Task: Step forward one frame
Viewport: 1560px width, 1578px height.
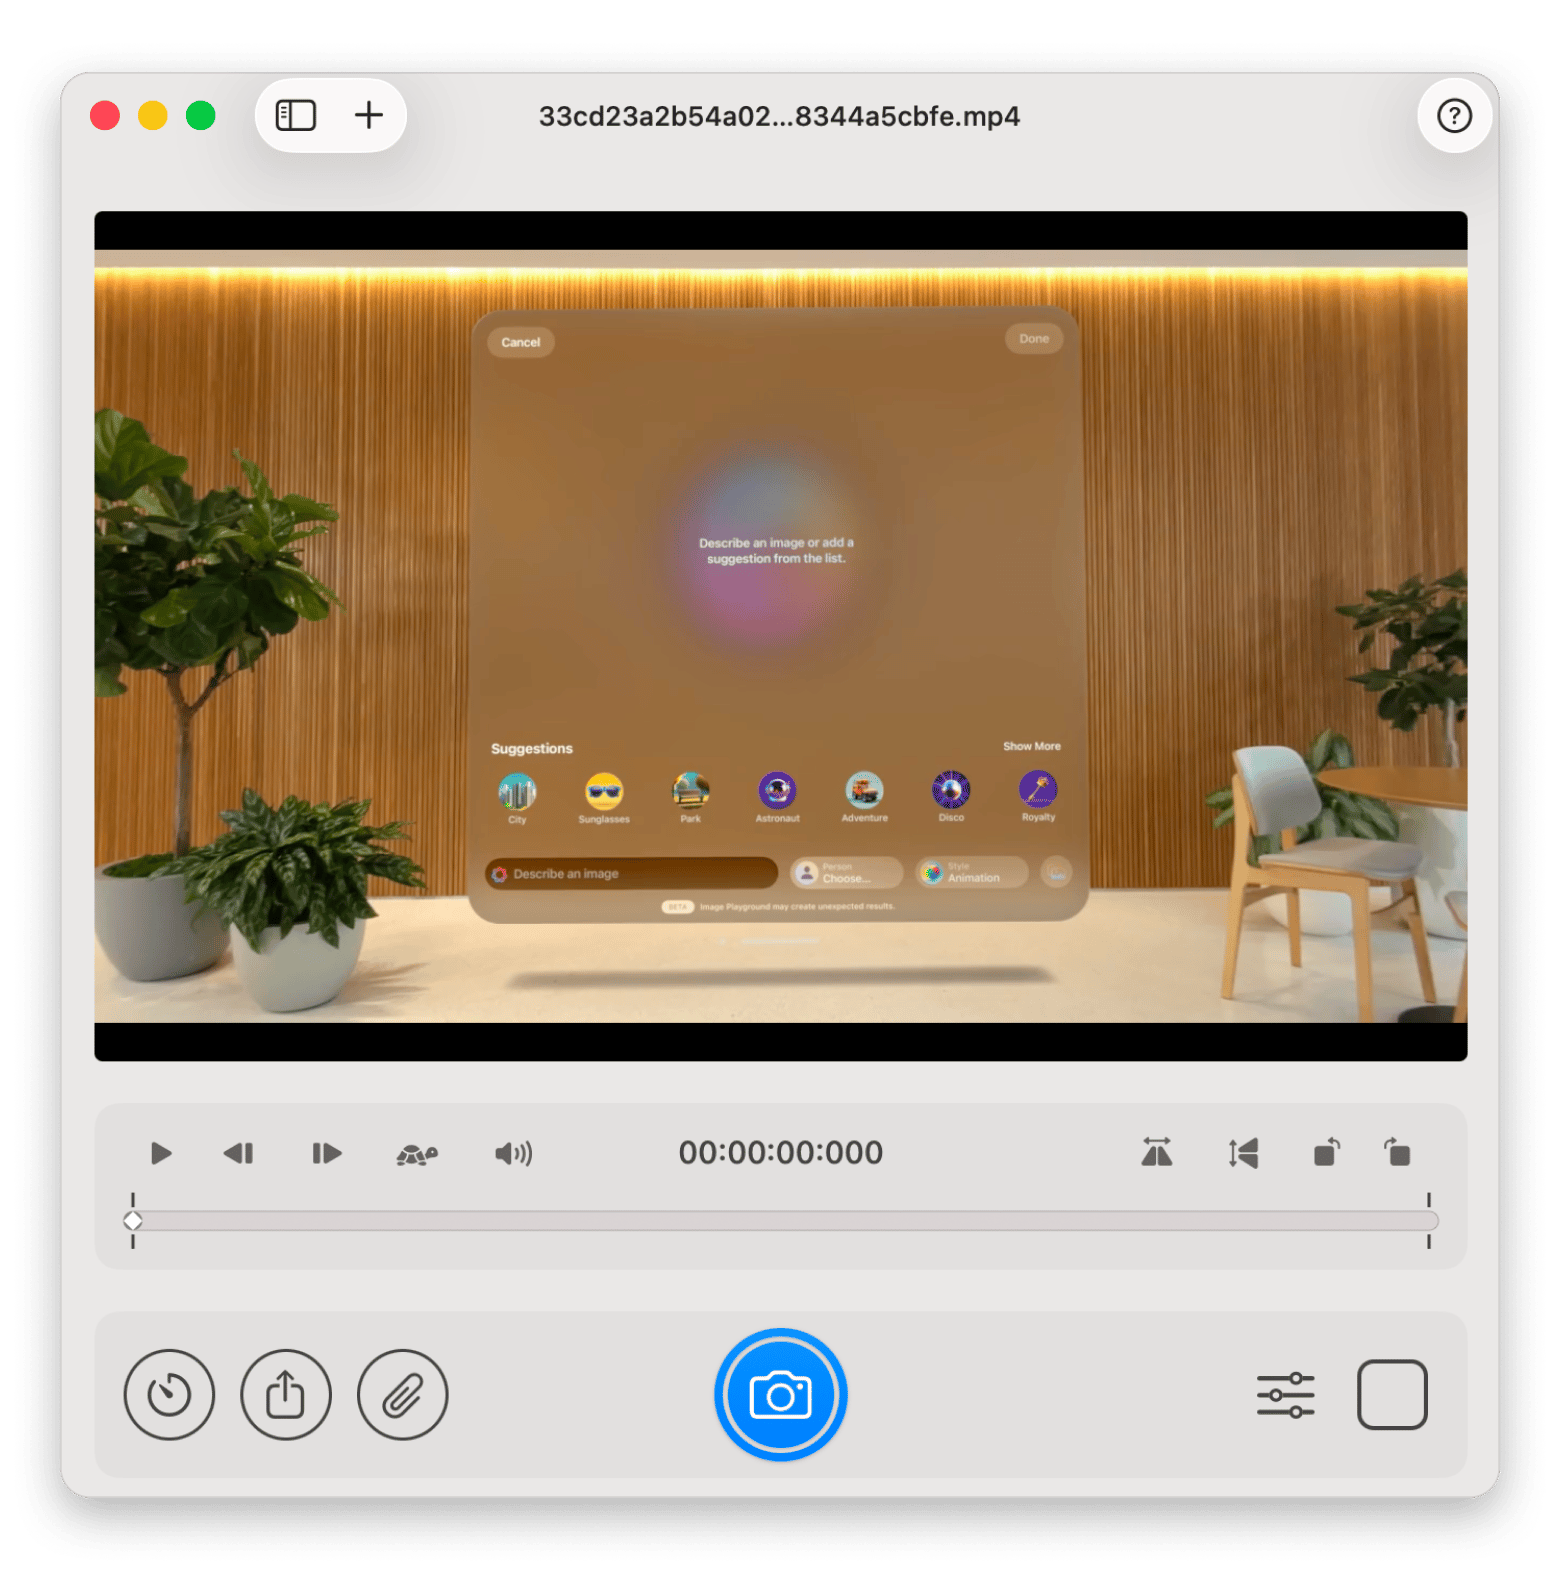Action: (x=326, y=1153)
